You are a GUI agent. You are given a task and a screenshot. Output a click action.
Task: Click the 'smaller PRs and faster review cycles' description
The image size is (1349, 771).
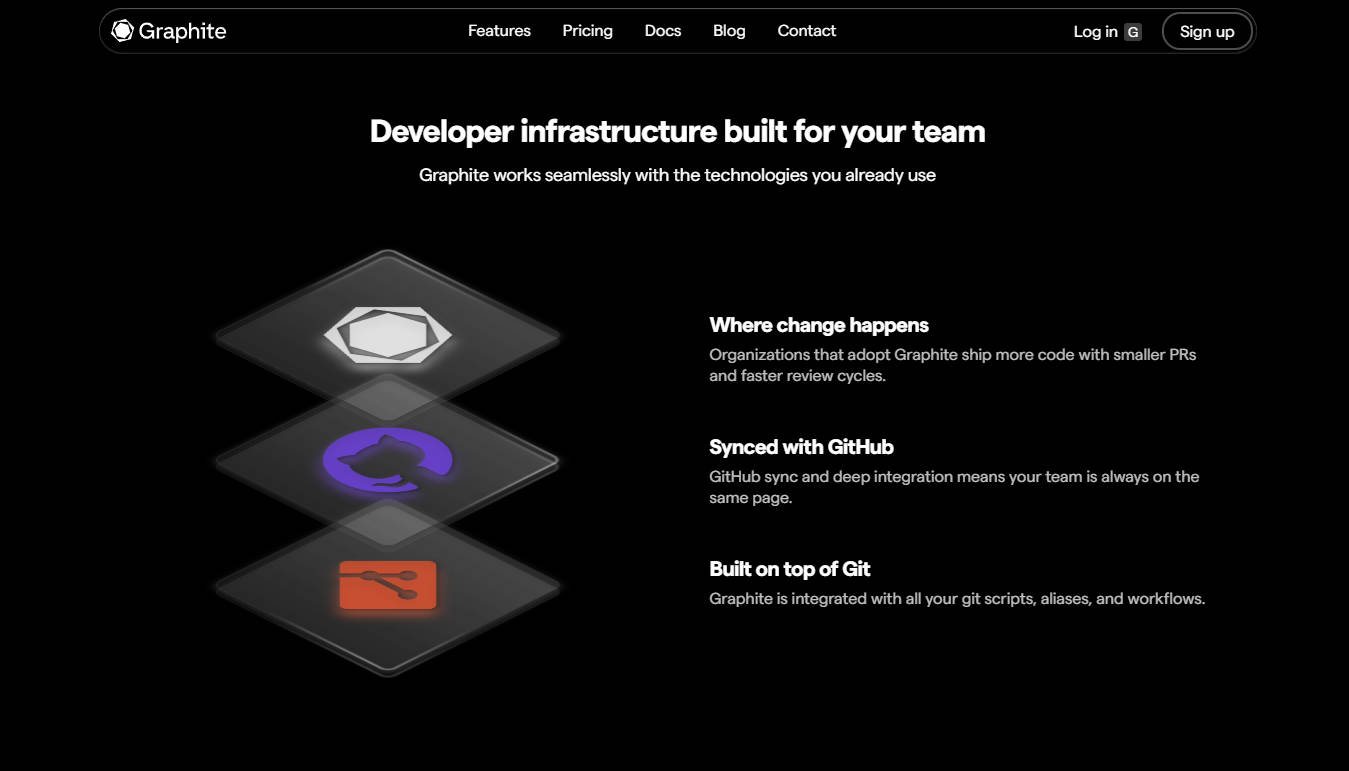[x=952, y=365]
